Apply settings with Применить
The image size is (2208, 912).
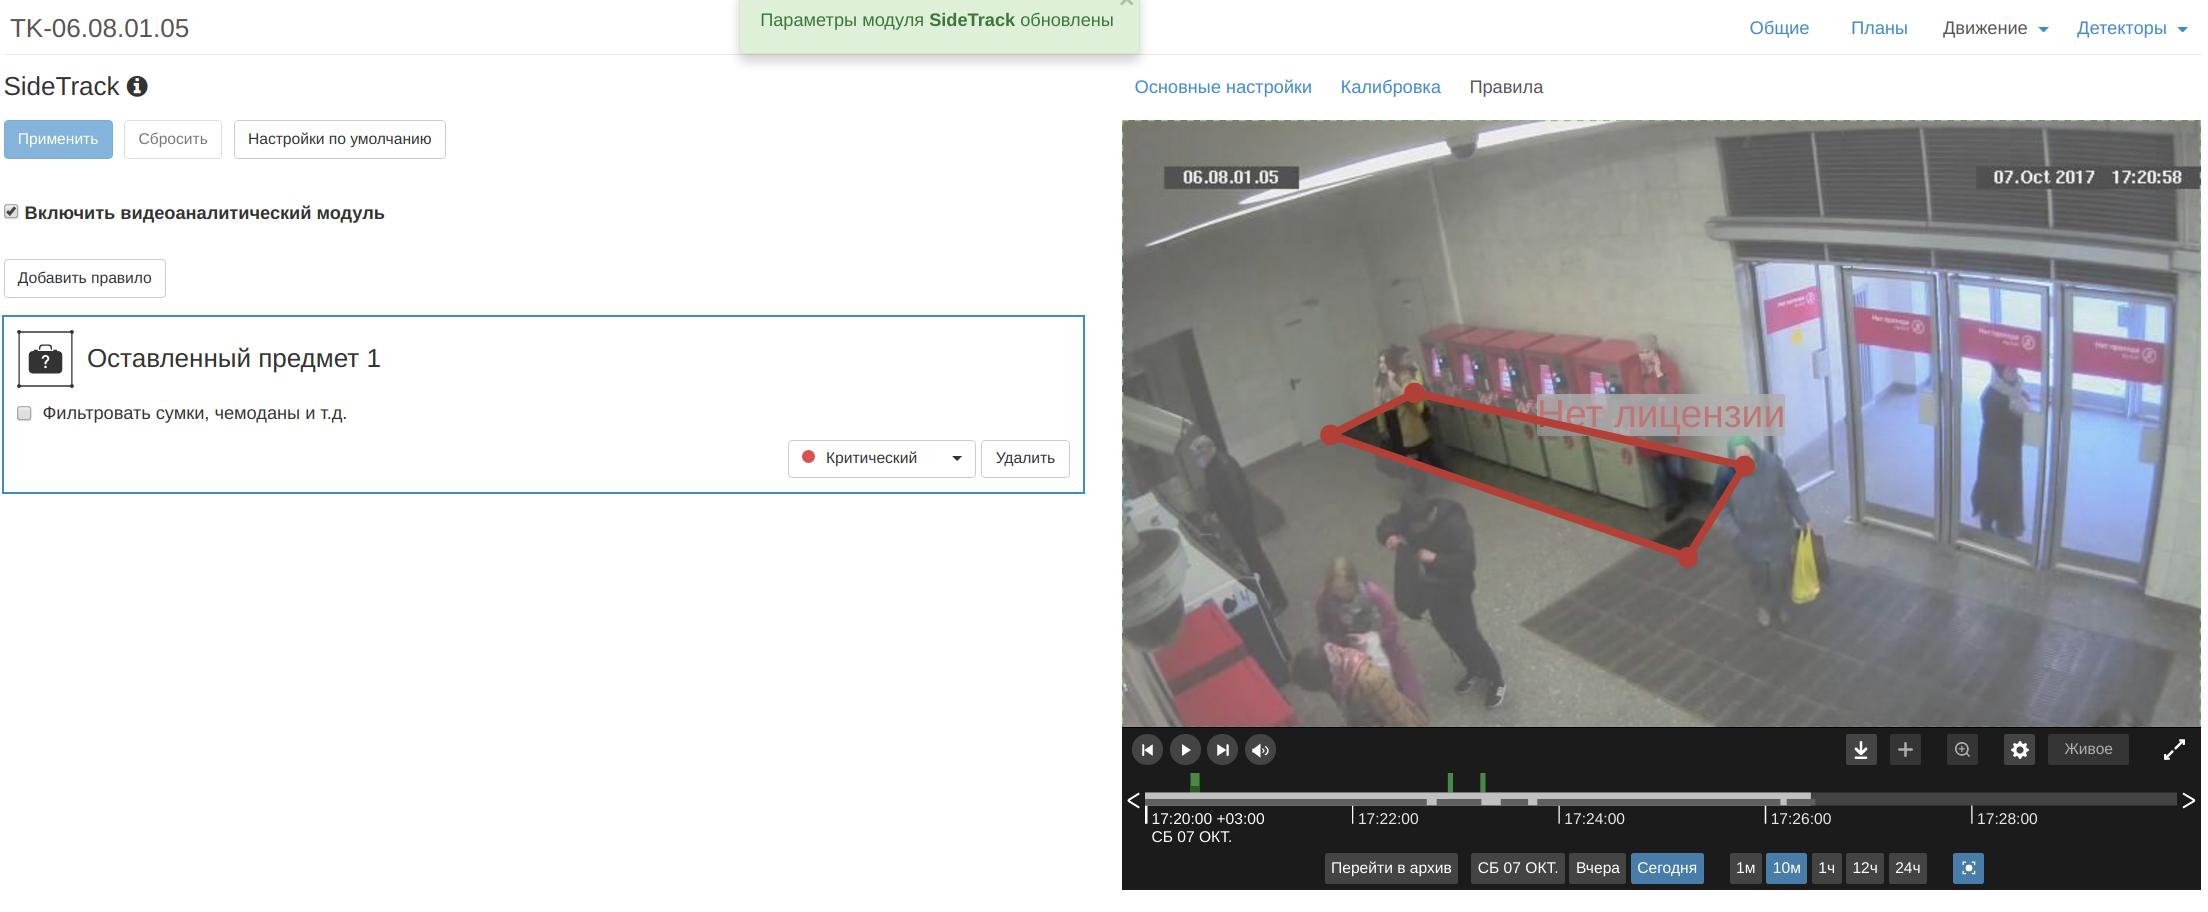tap(58, 139)
